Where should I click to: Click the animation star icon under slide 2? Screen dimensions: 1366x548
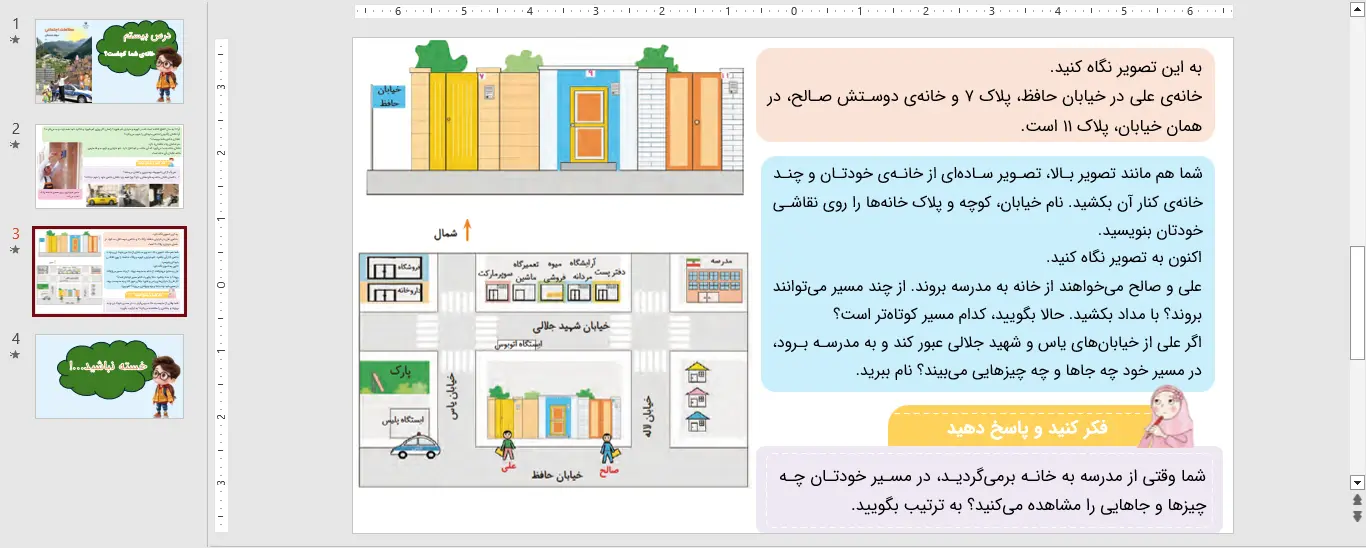15,145
